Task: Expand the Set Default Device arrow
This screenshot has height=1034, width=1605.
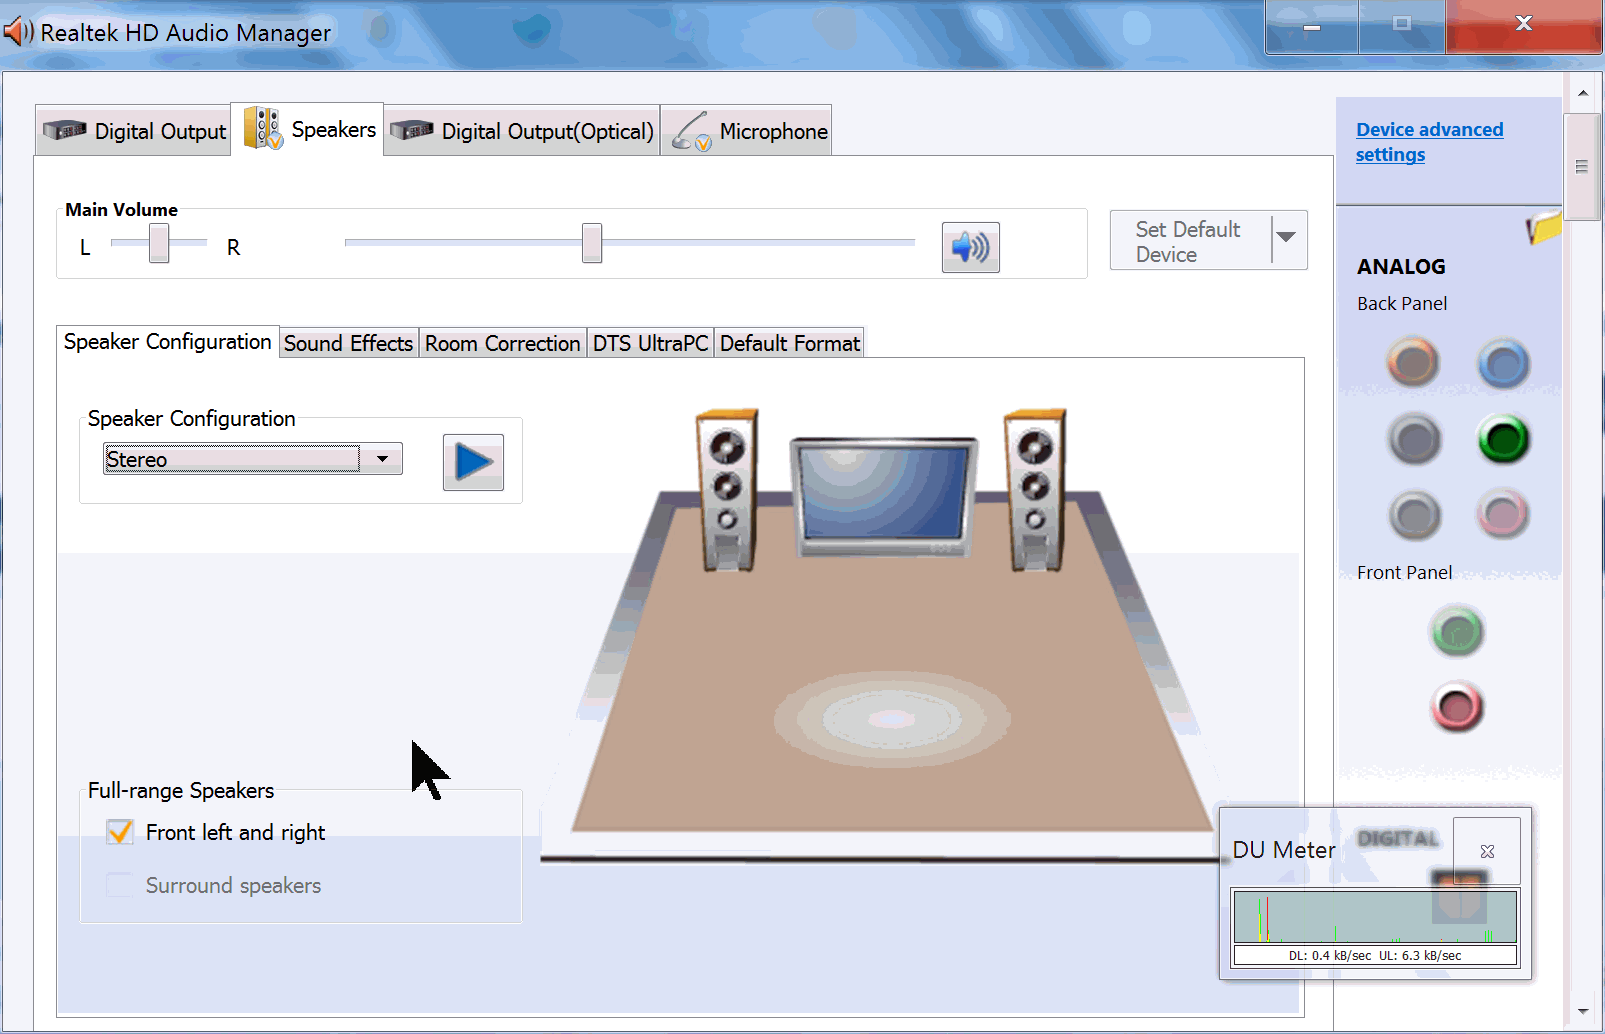Action: click(1287, 240)
